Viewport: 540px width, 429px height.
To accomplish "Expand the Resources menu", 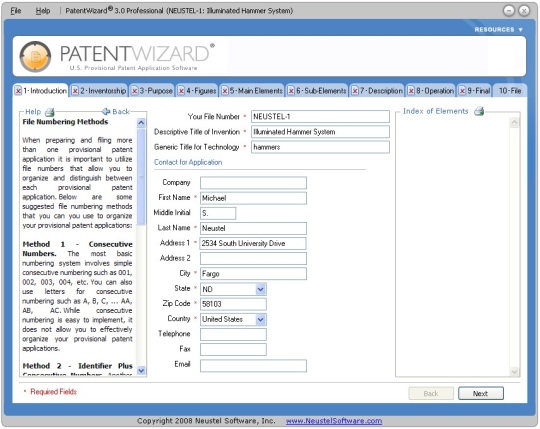I will [x=498, y=30].
